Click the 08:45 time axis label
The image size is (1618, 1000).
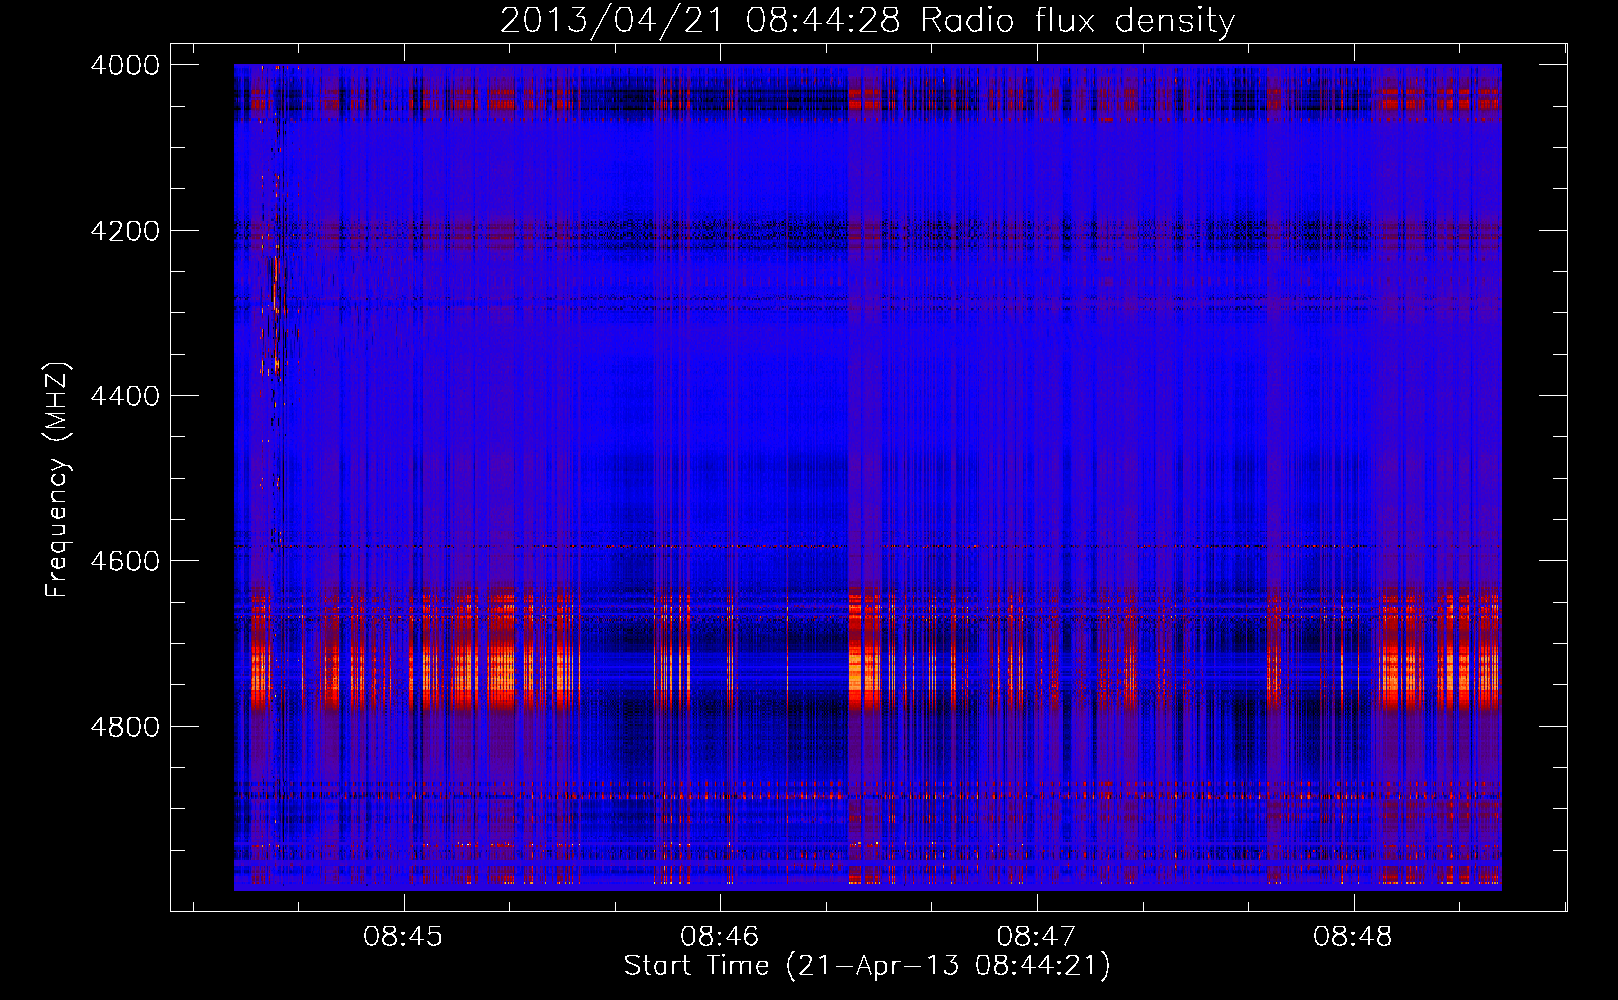(403, 936)
